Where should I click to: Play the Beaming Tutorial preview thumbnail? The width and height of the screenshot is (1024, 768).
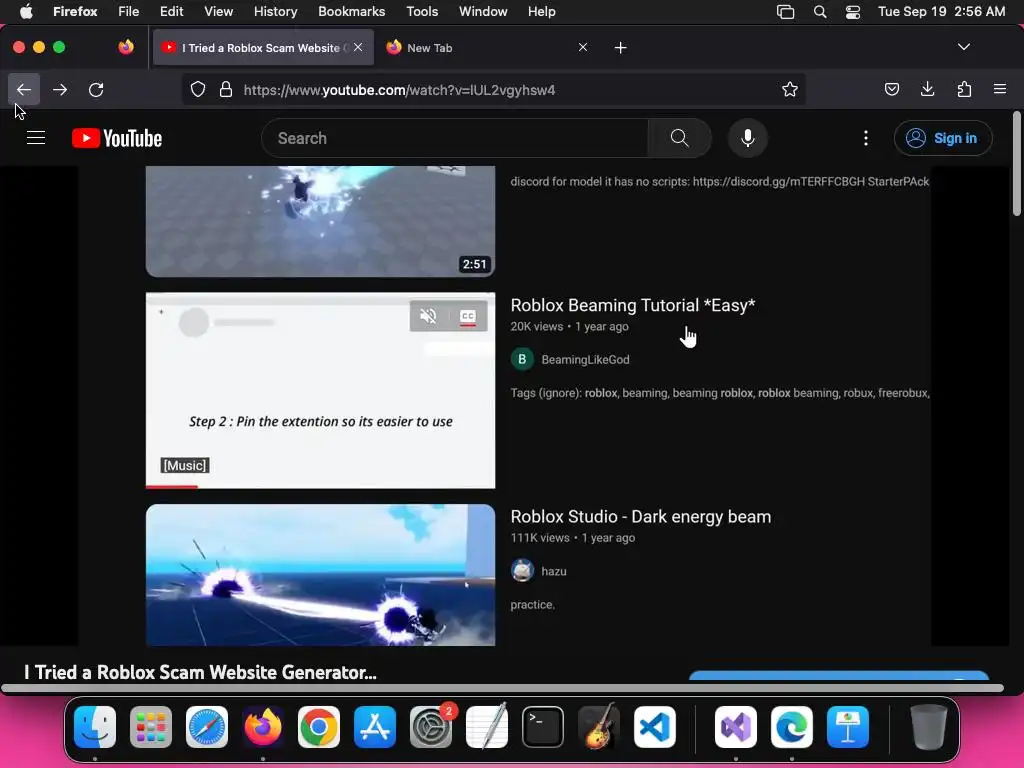(x=320, y=390)
